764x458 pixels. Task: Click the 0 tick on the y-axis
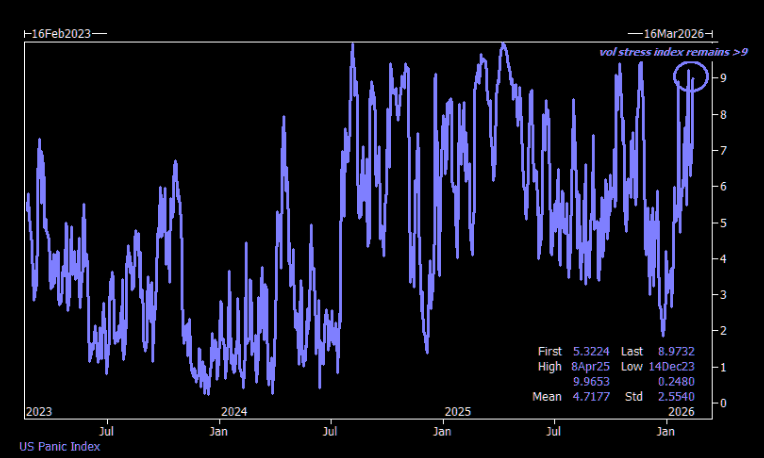[x=722, y=403]
